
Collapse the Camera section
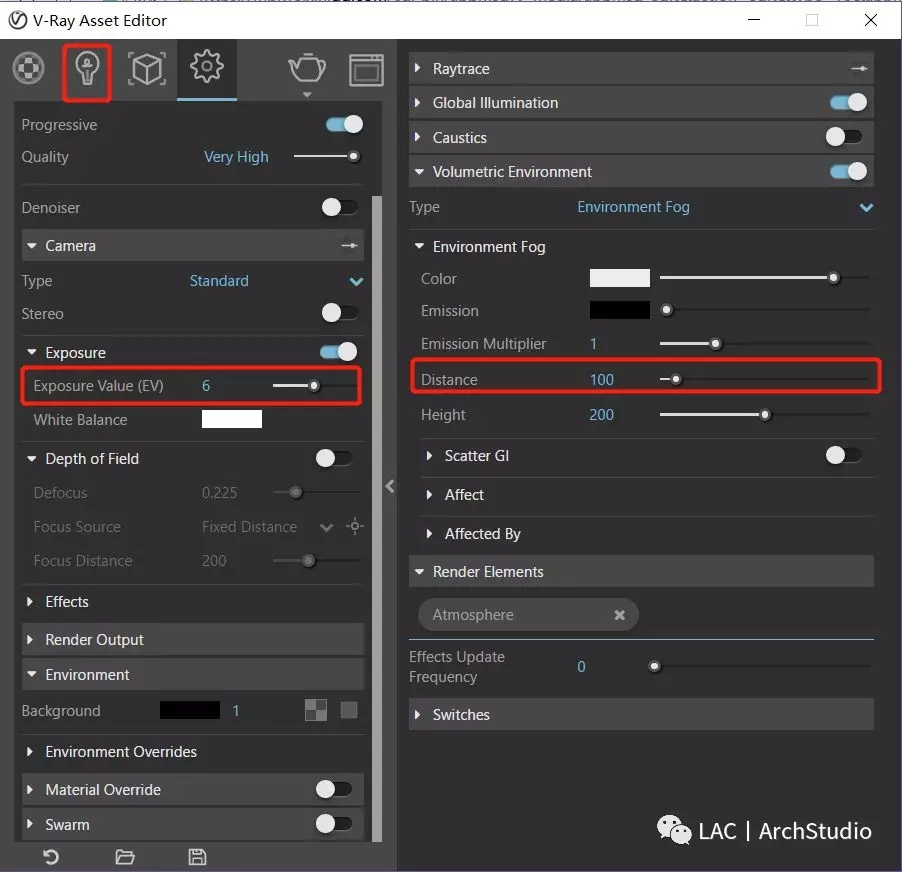click(32, 246)
